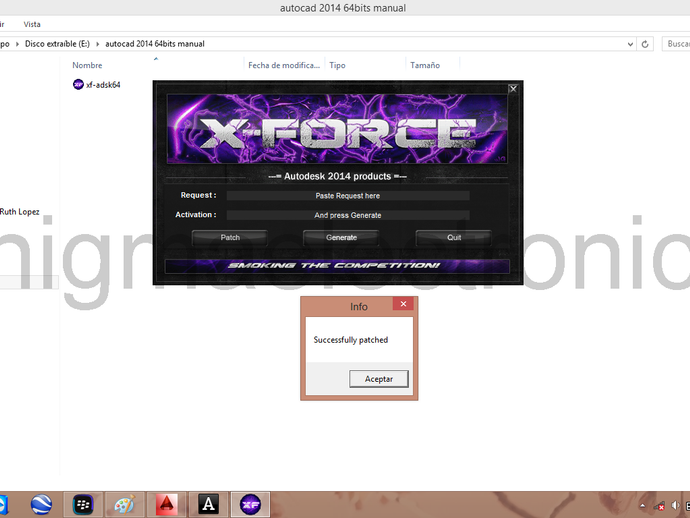The height and width of the screenshot is (518, 690).
Task: Close the Info dialog with the X
Action: [x=403, y=304]
